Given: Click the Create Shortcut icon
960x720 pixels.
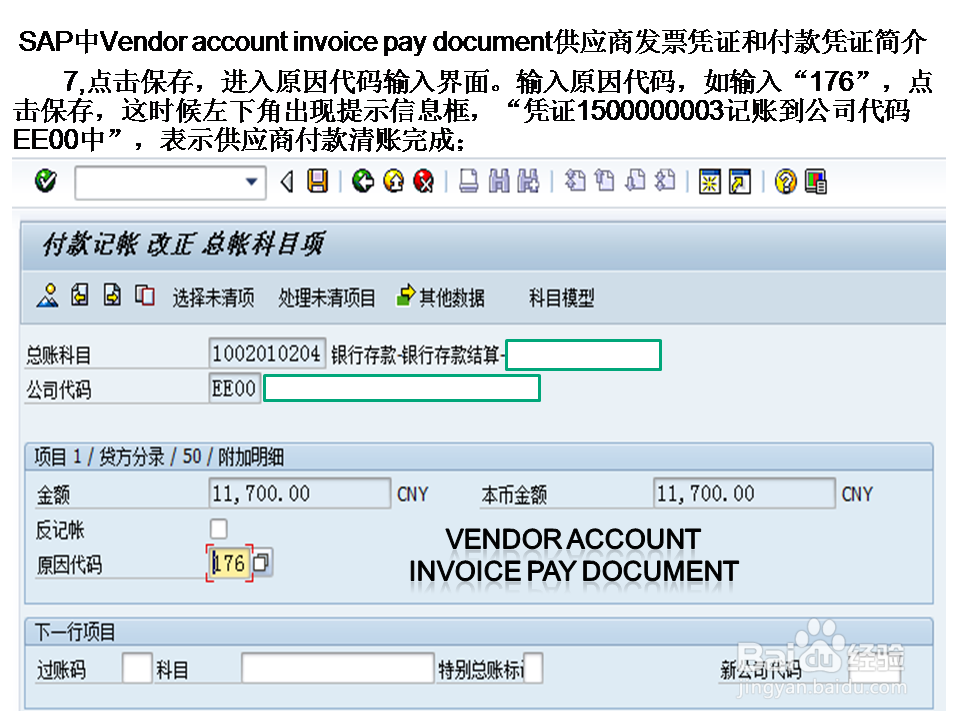Looking at the screenshot, I should 740,182.
